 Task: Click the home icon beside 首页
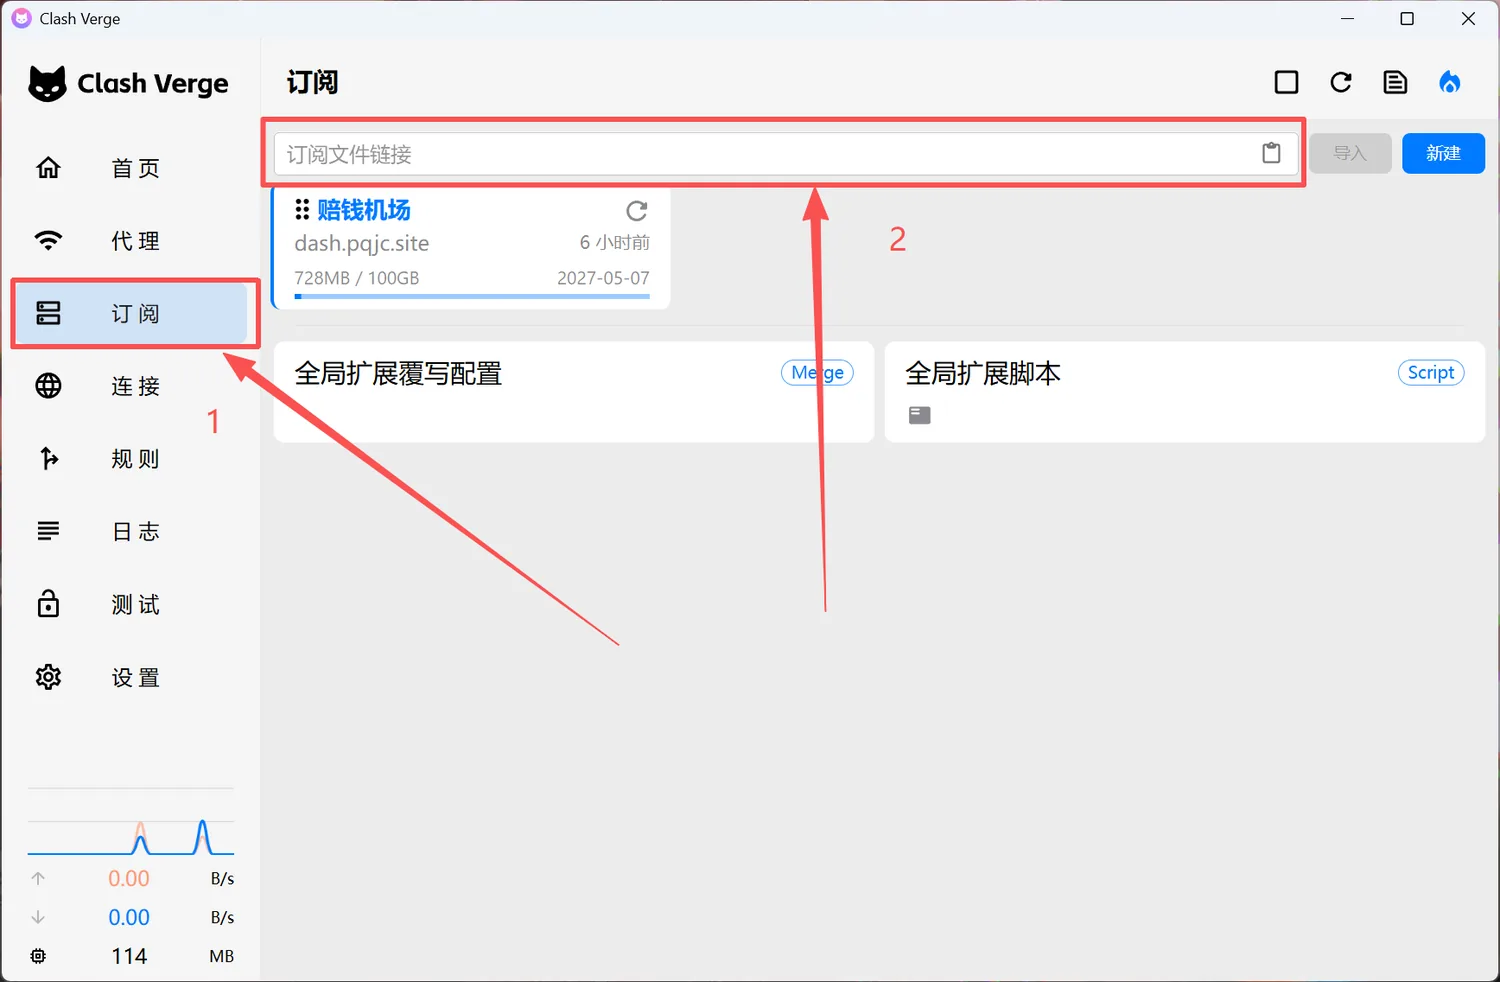click(x=48, y=167)
